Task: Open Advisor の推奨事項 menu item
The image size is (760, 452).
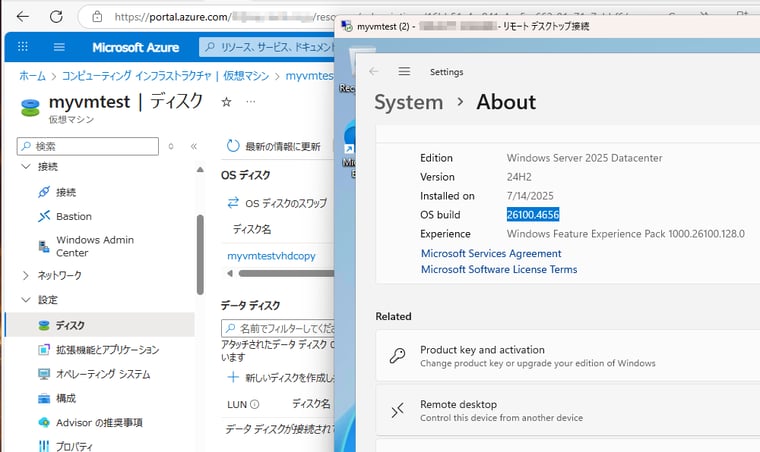Action: 99,422
